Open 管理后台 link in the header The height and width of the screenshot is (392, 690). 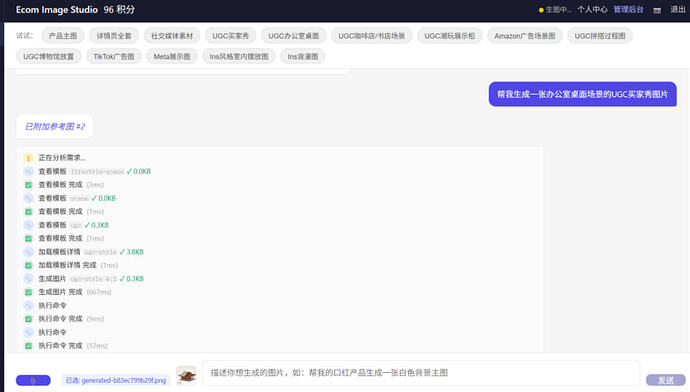point(628,10)
